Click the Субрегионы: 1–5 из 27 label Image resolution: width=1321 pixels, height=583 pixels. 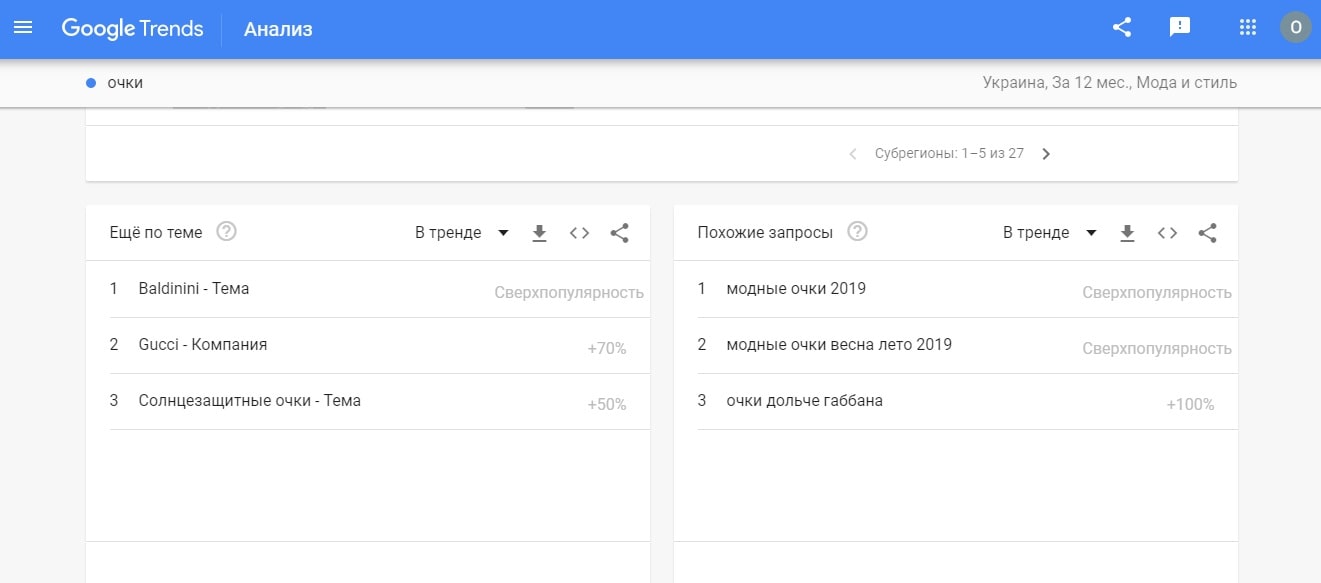pos(949,154)
